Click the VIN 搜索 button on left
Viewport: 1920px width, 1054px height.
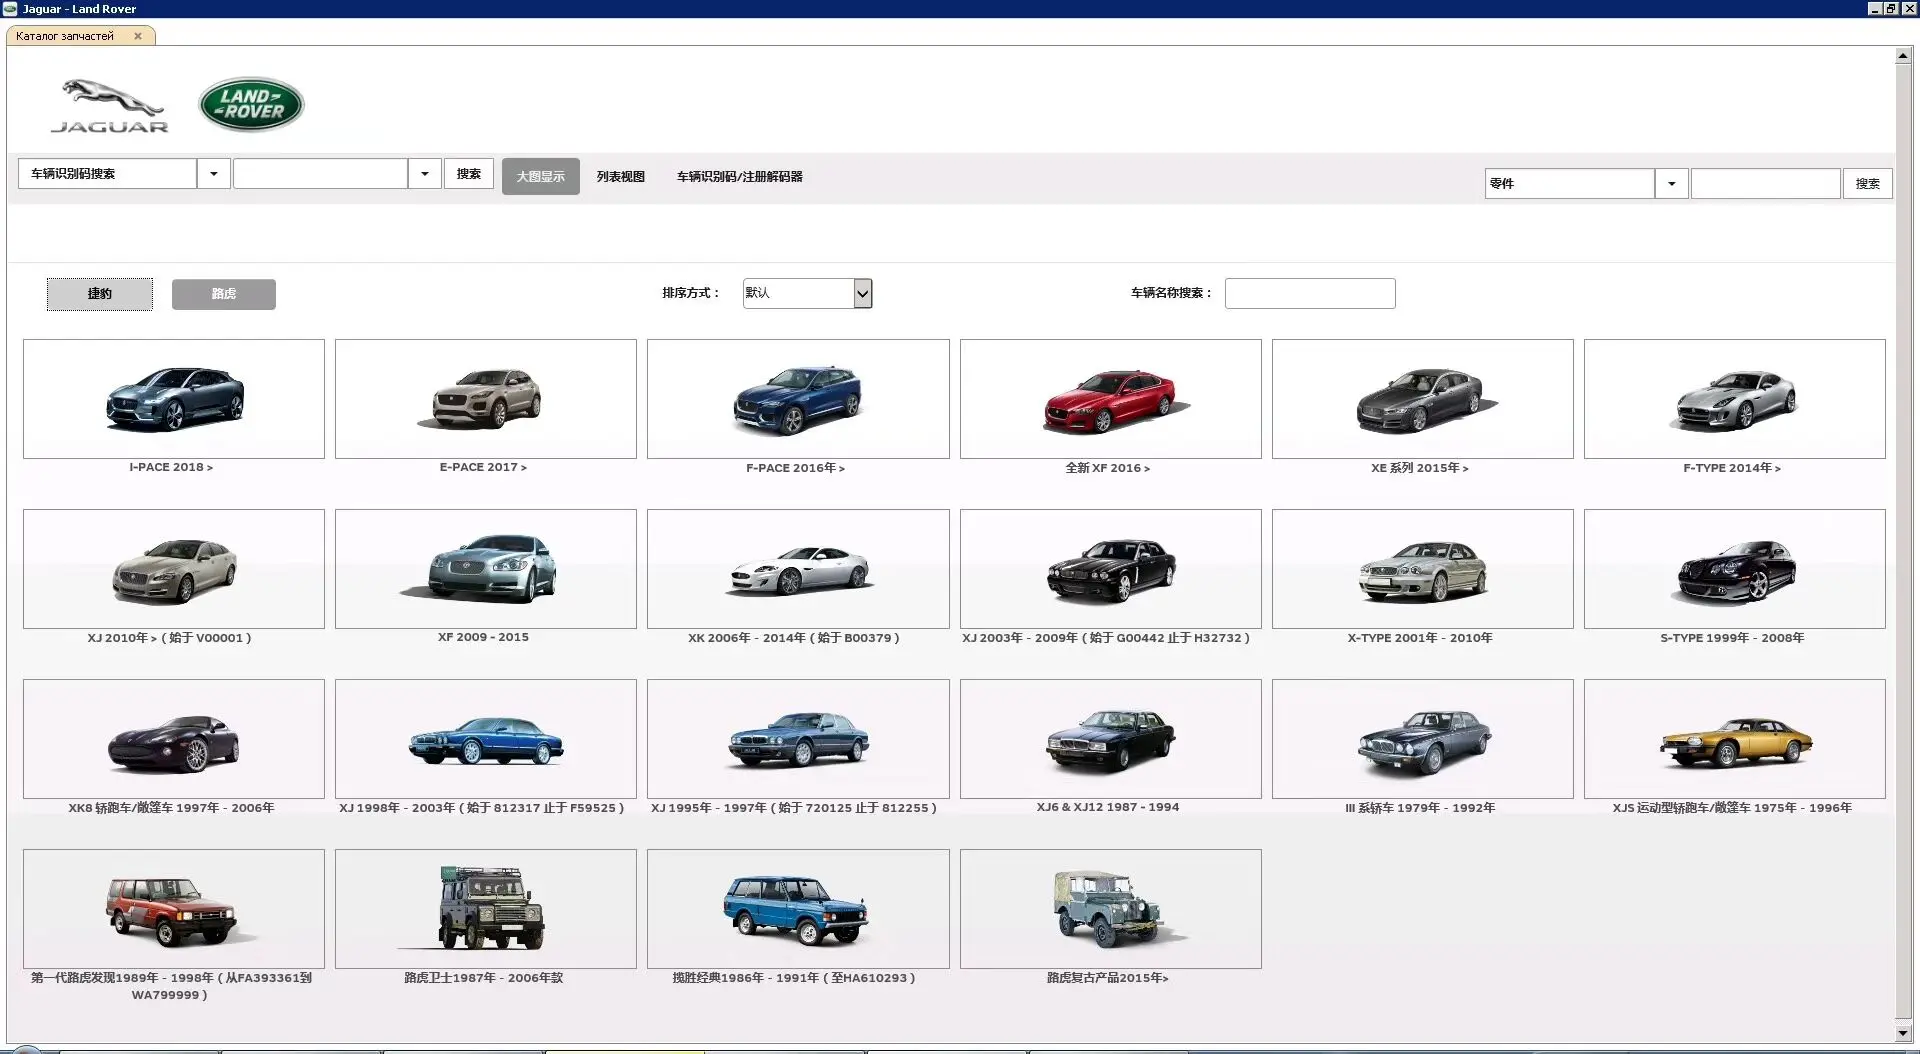point(469,174)
